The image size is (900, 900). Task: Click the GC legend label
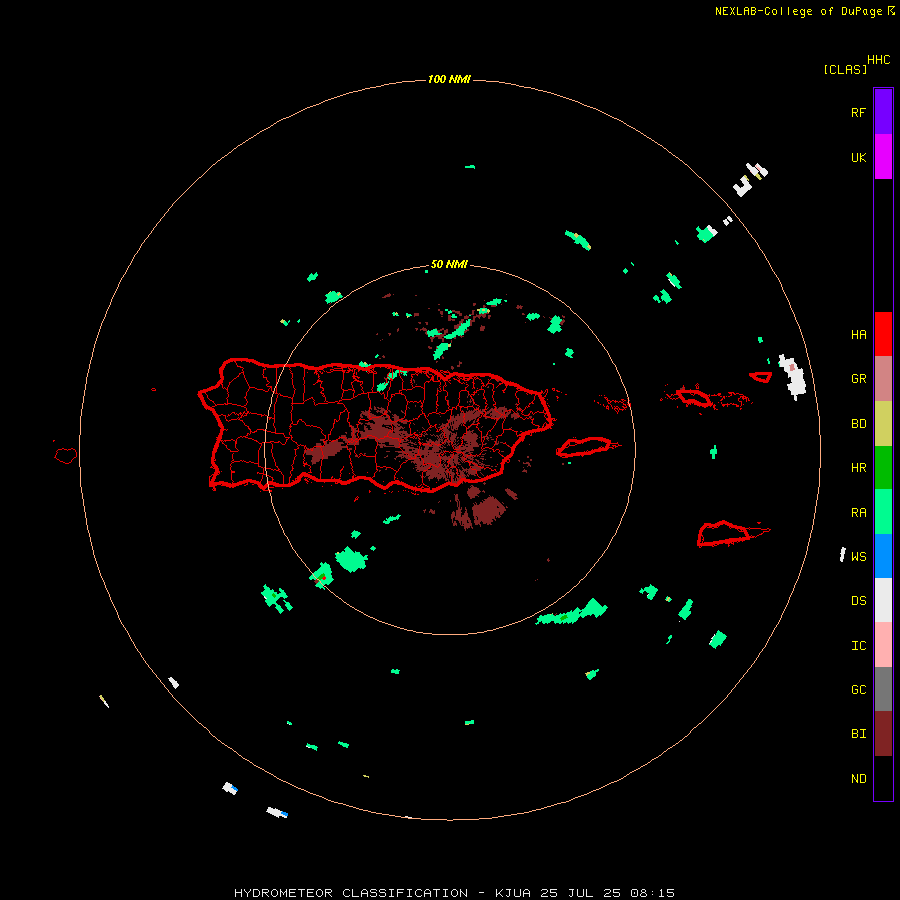[x=858, y=689]
